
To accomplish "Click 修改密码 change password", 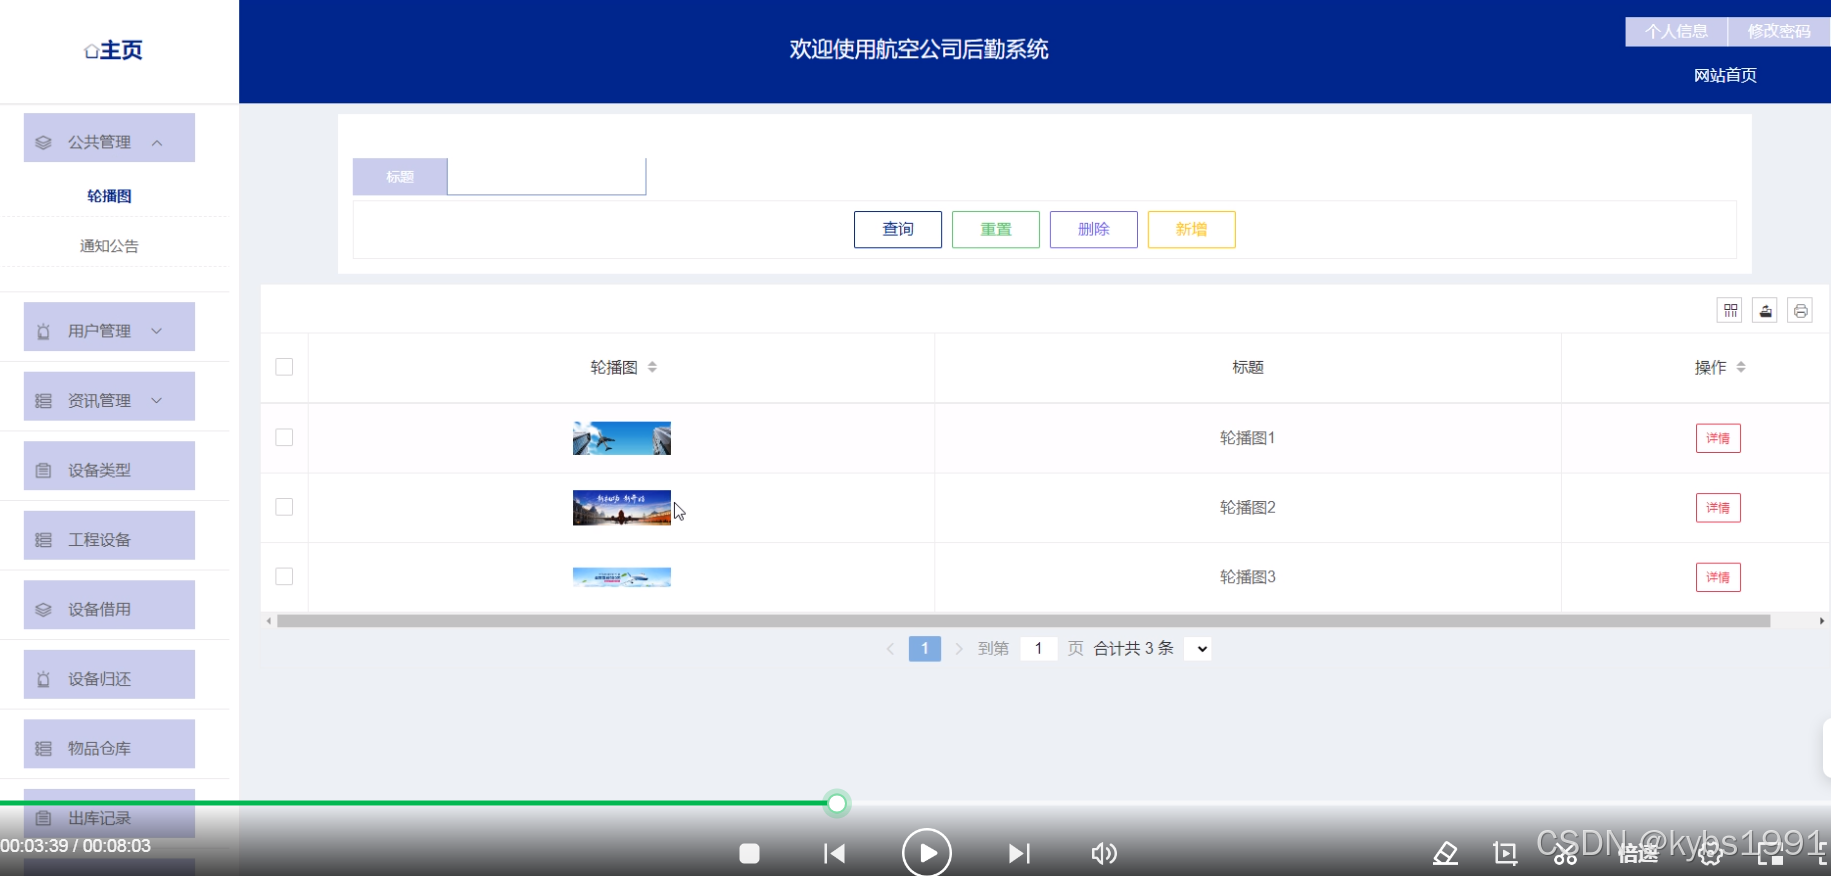I will [1779, 32].
